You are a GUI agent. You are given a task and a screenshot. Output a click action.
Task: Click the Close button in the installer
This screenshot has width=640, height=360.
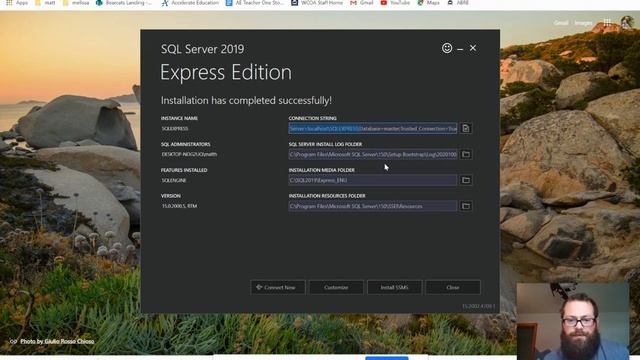click(453, 287)
